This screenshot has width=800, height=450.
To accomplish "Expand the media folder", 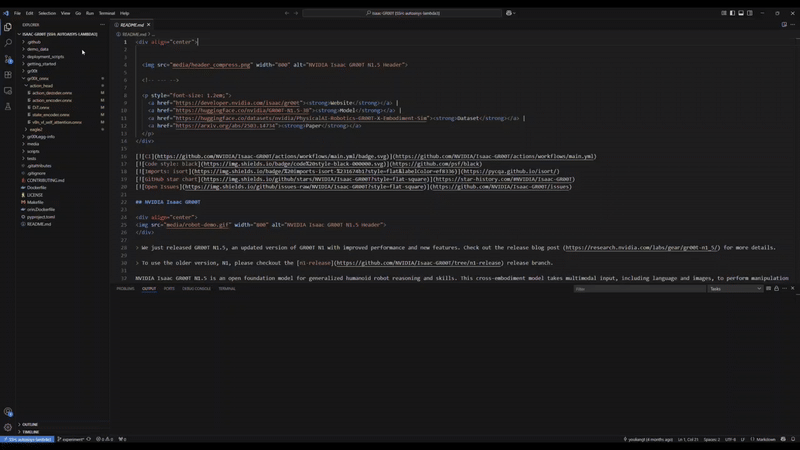I will pos(33,144).
